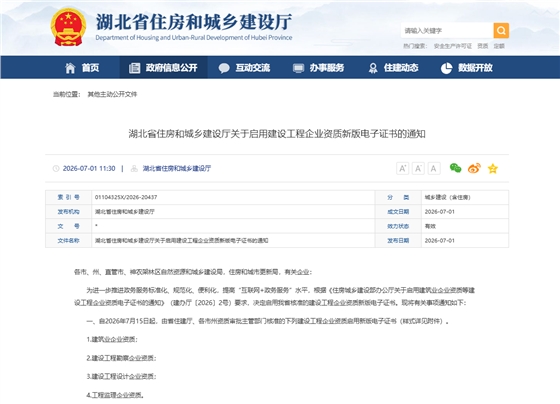Share article via WeChat icon

coord(455,168)
